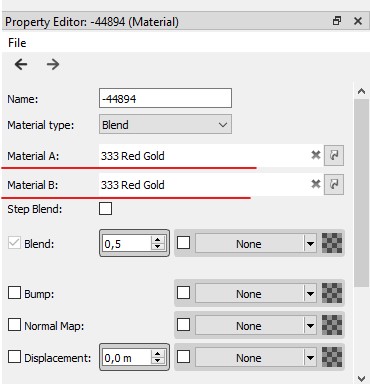The height and width of the screenshot is (384, 370).
Task: Click Blend row None texture button
Action: pyautogui.click(x=249, y=244)
